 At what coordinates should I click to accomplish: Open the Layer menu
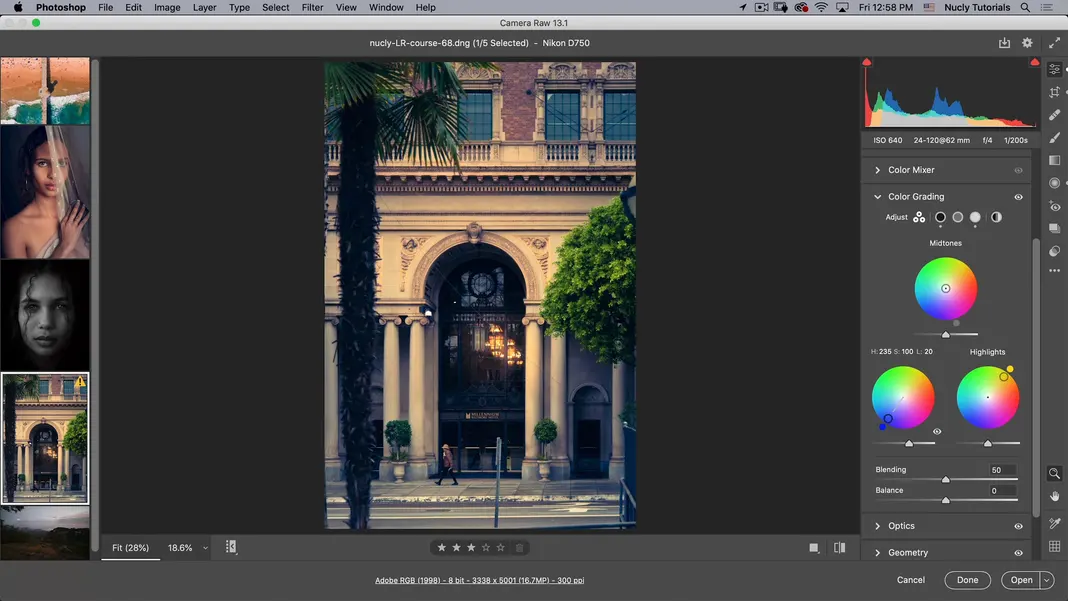pyautogui.click(x=204, y=7)
